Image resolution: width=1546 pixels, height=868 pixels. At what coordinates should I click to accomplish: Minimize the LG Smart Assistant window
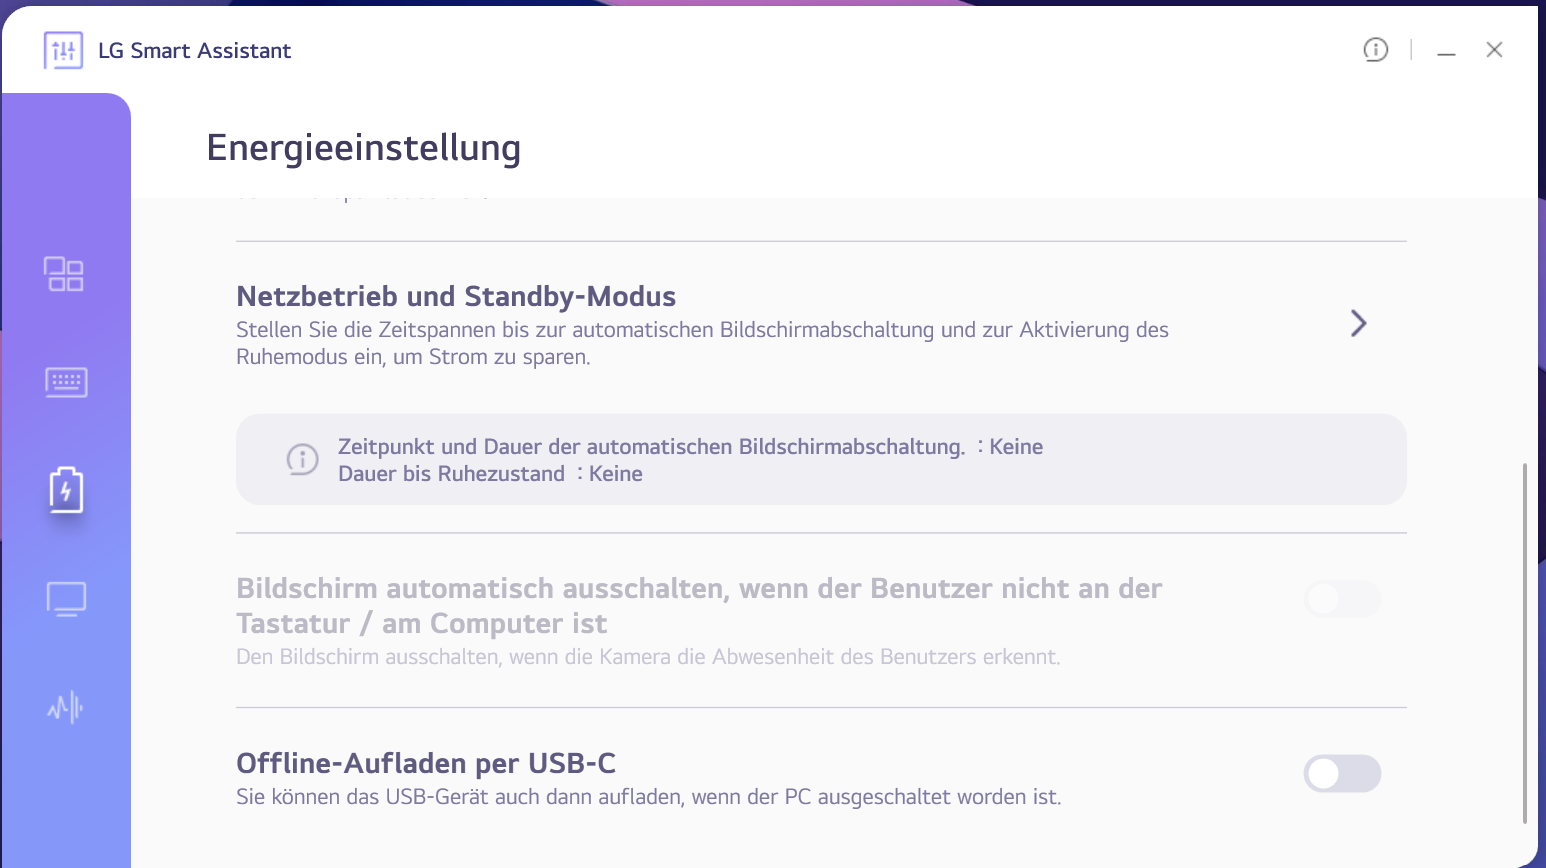(1446, 50)
